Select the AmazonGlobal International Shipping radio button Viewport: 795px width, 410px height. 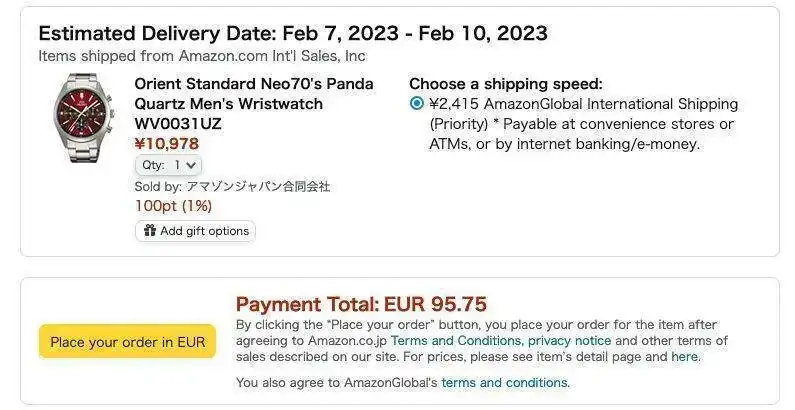pos(416,104)
